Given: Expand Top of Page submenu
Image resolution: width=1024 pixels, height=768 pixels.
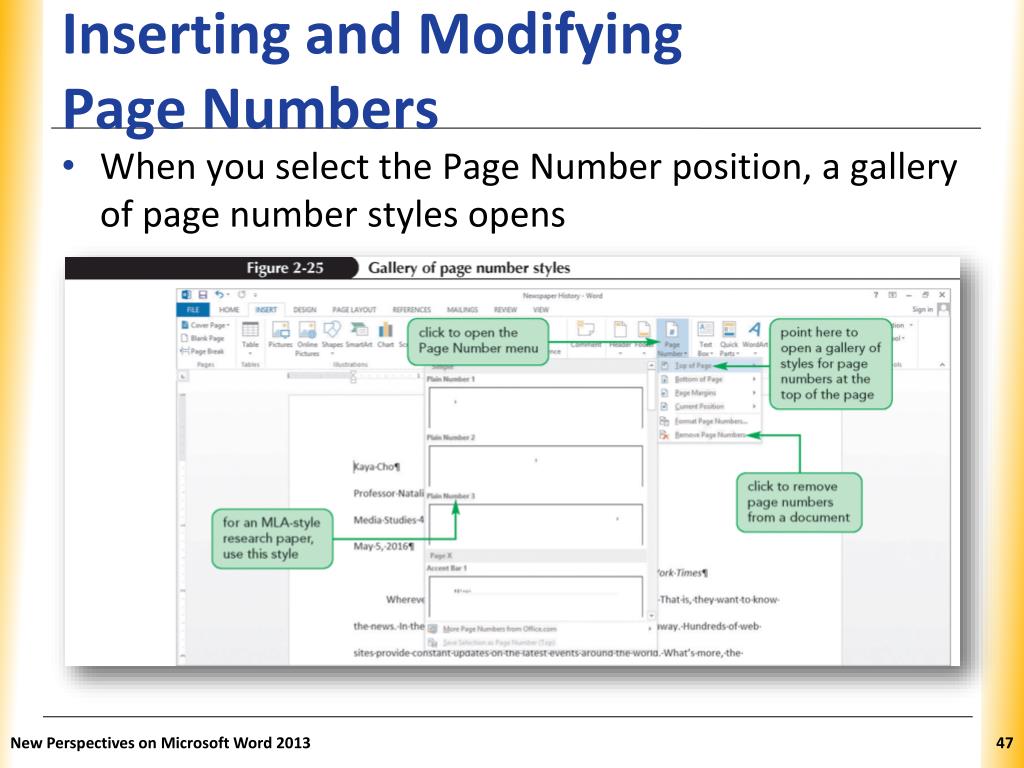Looking at the screenshot, I should [x=708, y=366].
